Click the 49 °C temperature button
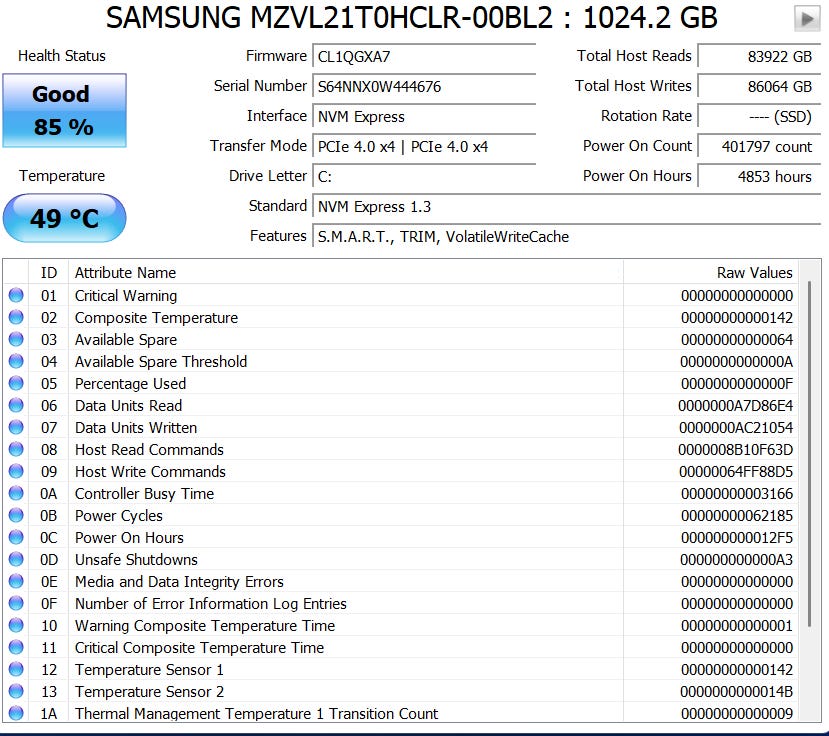 (65, 218)
